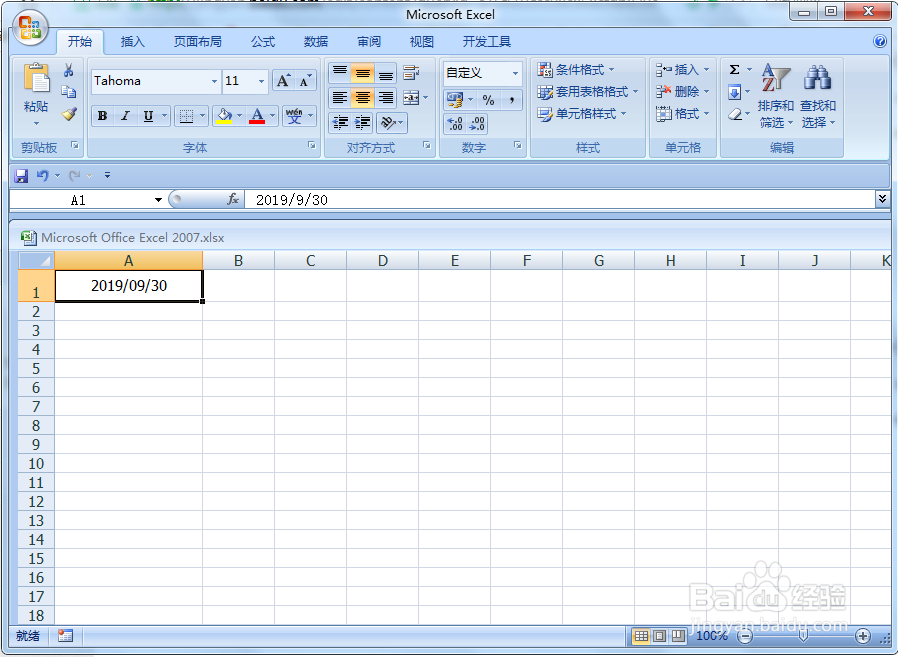Switch to the 开发工具 ribbon tab

[x=487, y=42]
